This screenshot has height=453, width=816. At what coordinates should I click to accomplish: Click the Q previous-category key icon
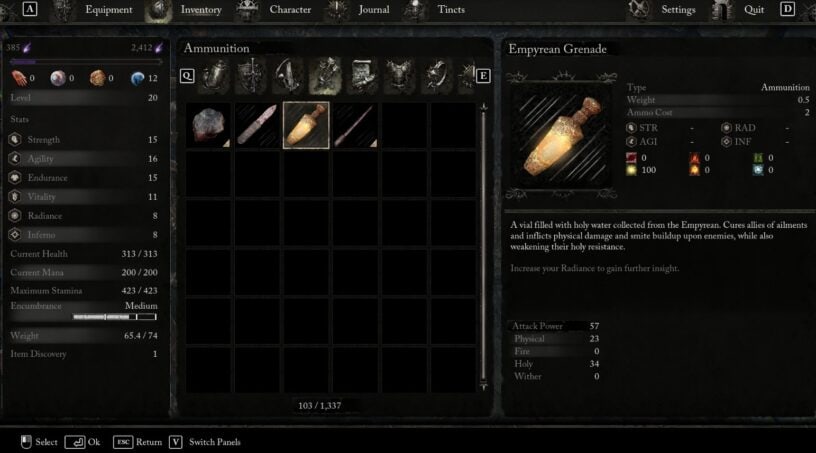point(187,76)
